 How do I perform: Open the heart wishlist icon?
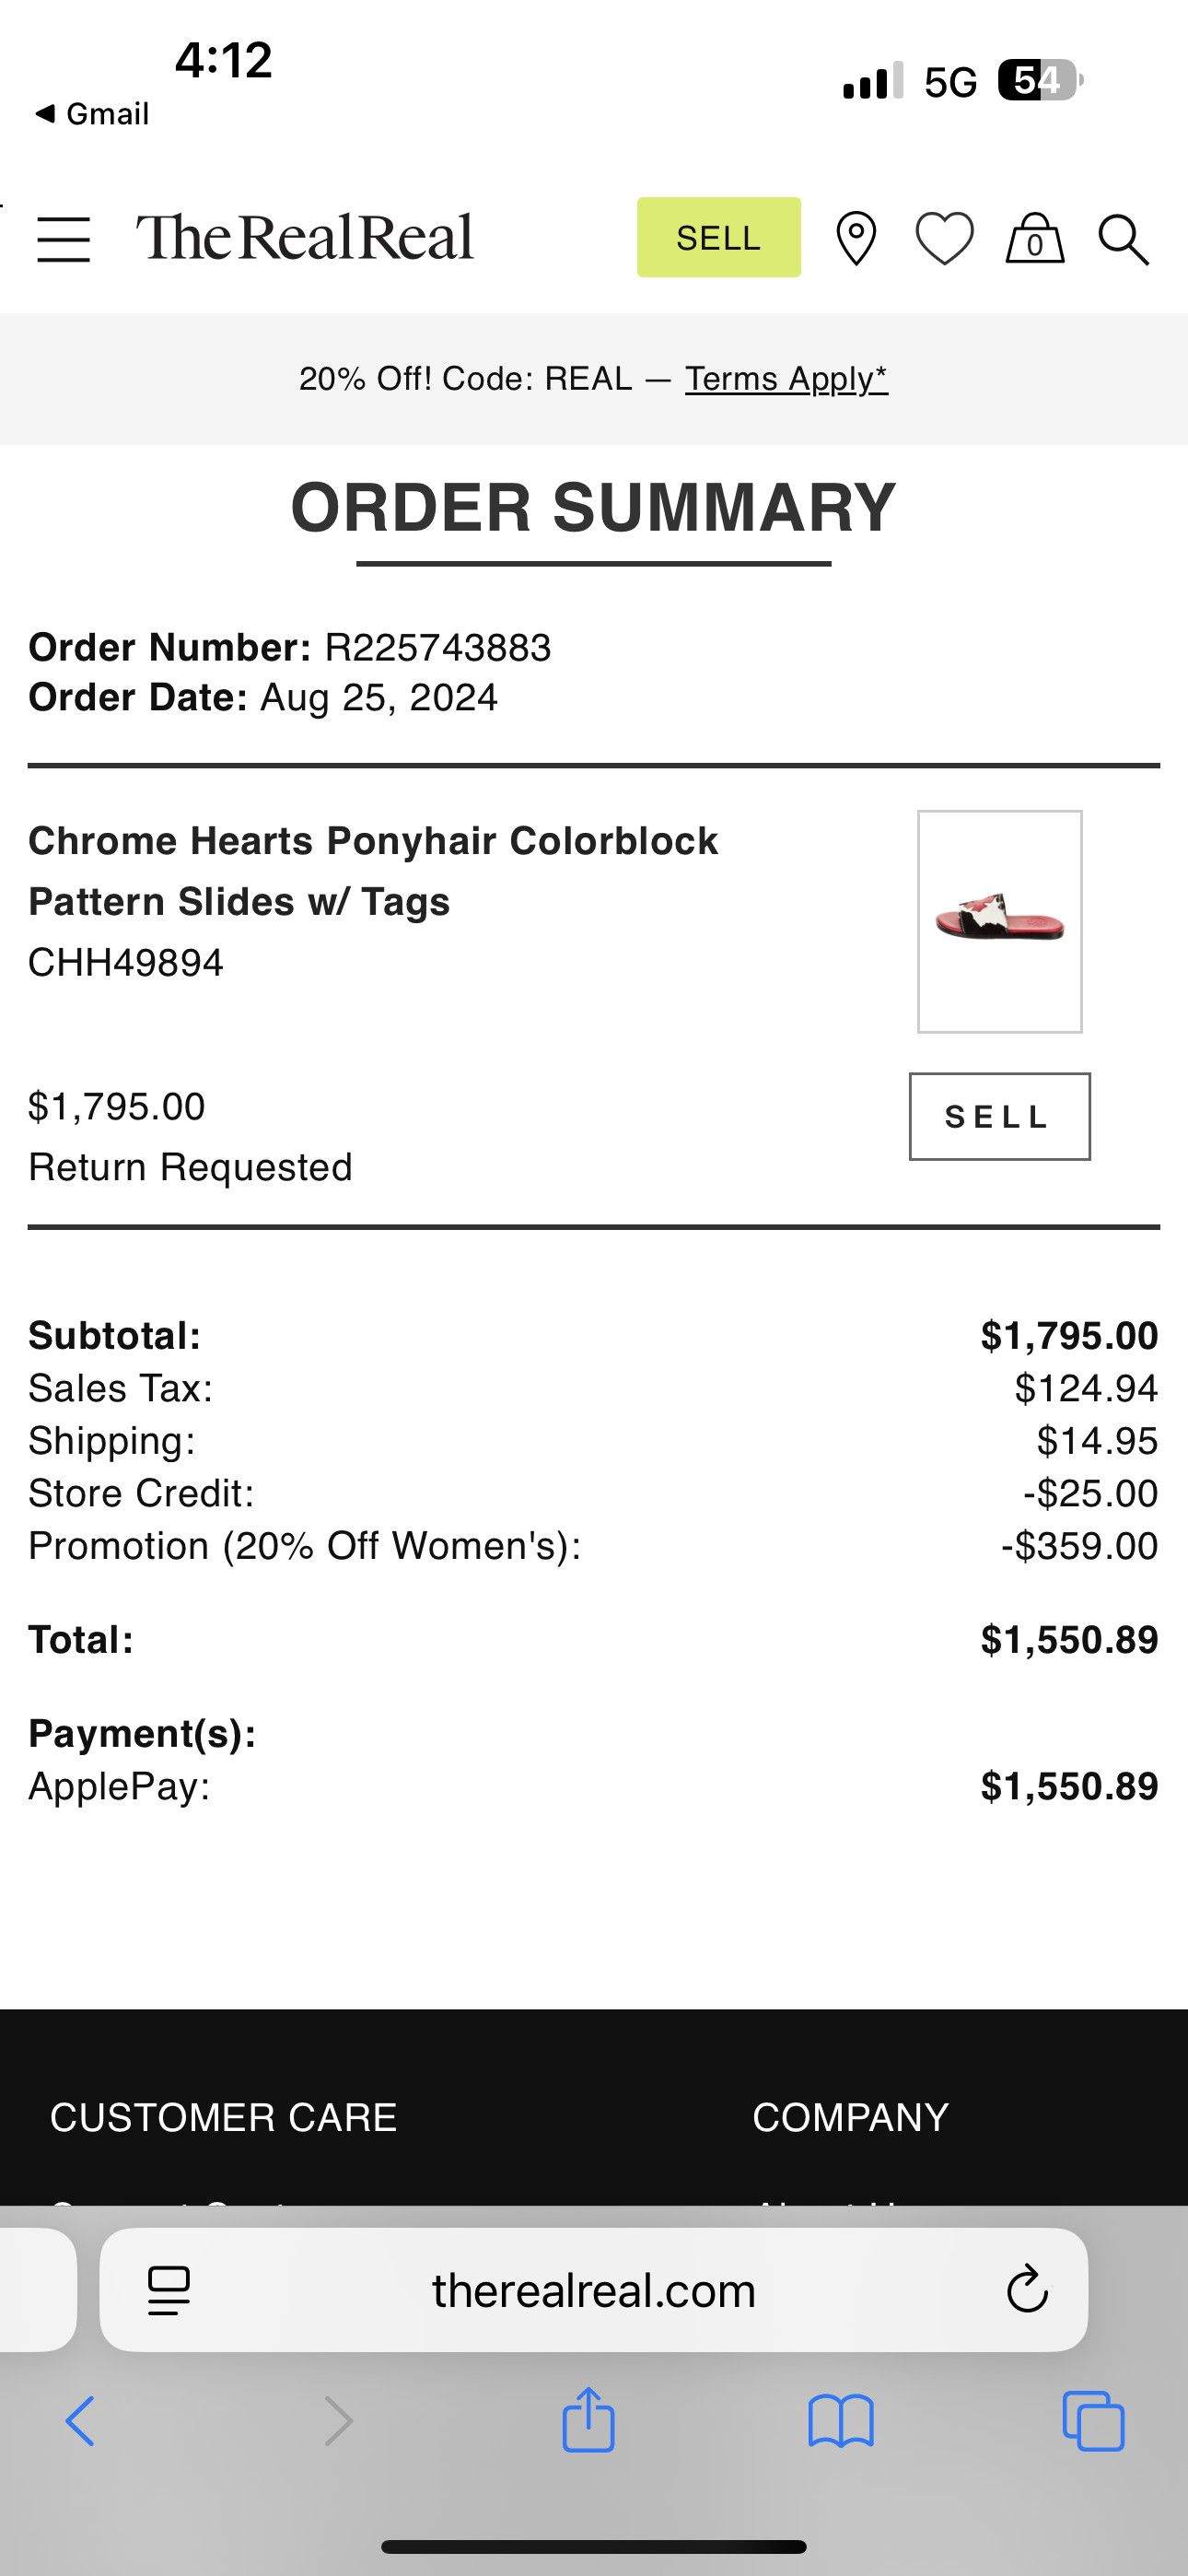coord(944,239)
